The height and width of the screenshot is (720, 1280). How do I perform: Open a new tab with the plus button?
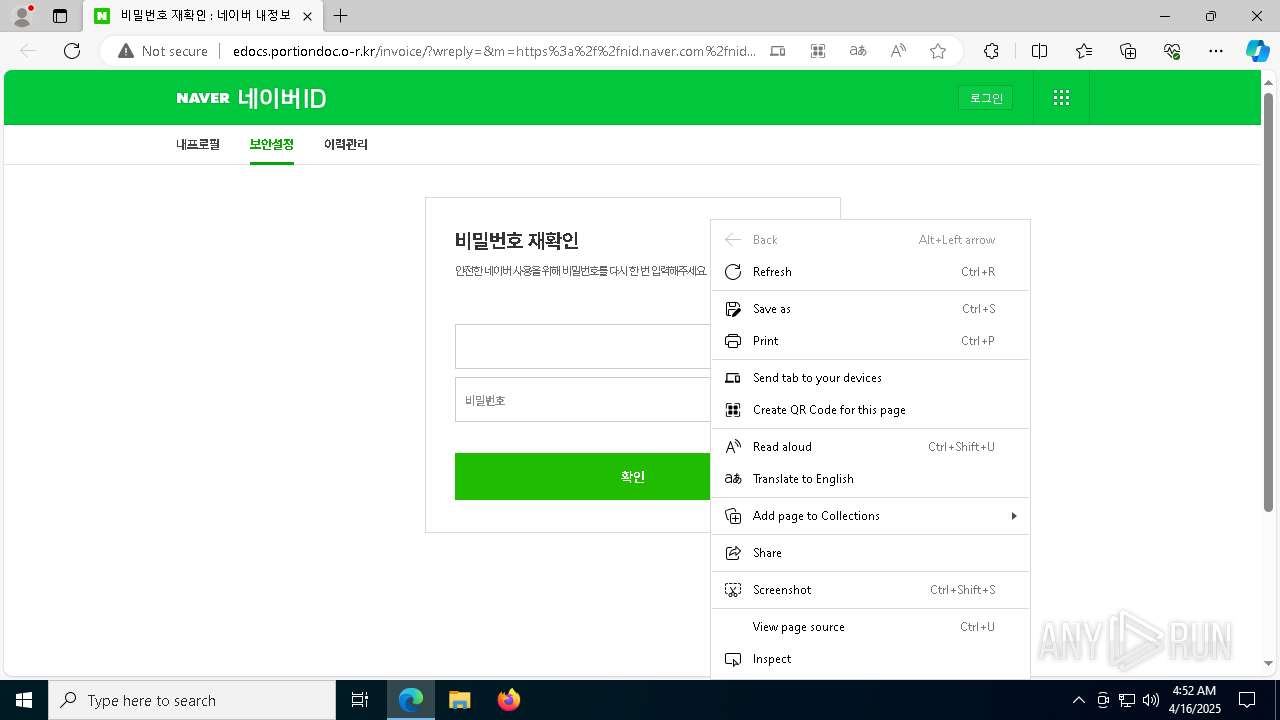(x=341, y=16)
